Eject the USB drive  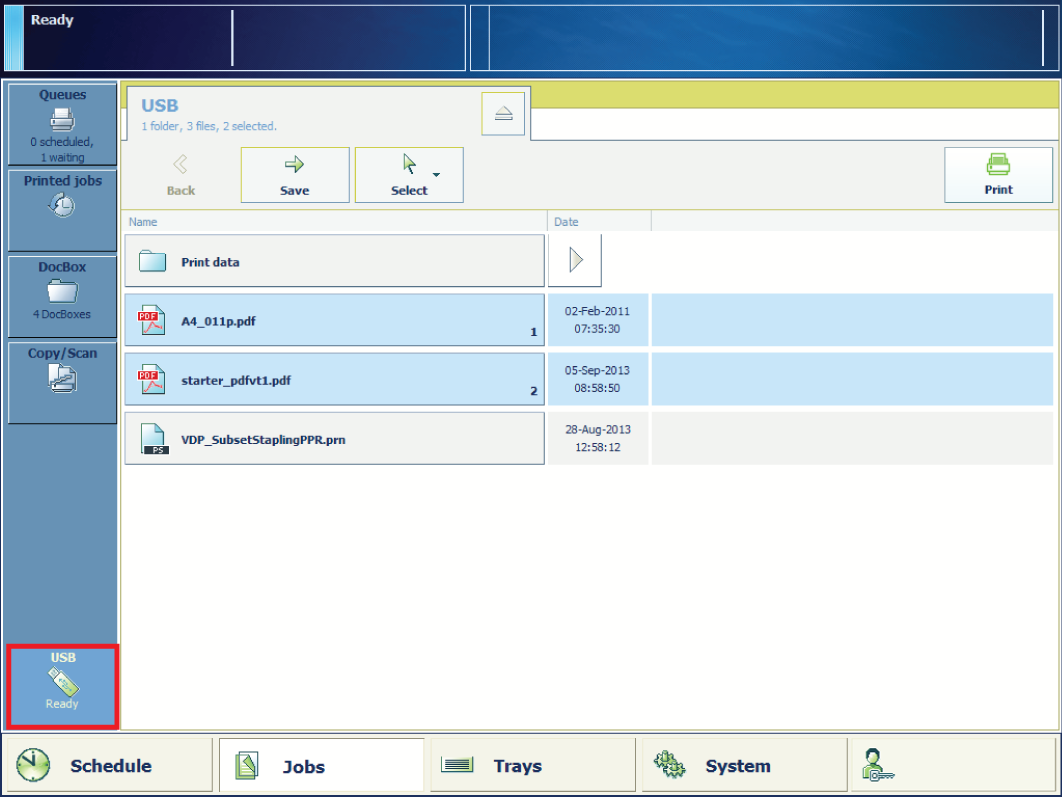pos(503,114)
